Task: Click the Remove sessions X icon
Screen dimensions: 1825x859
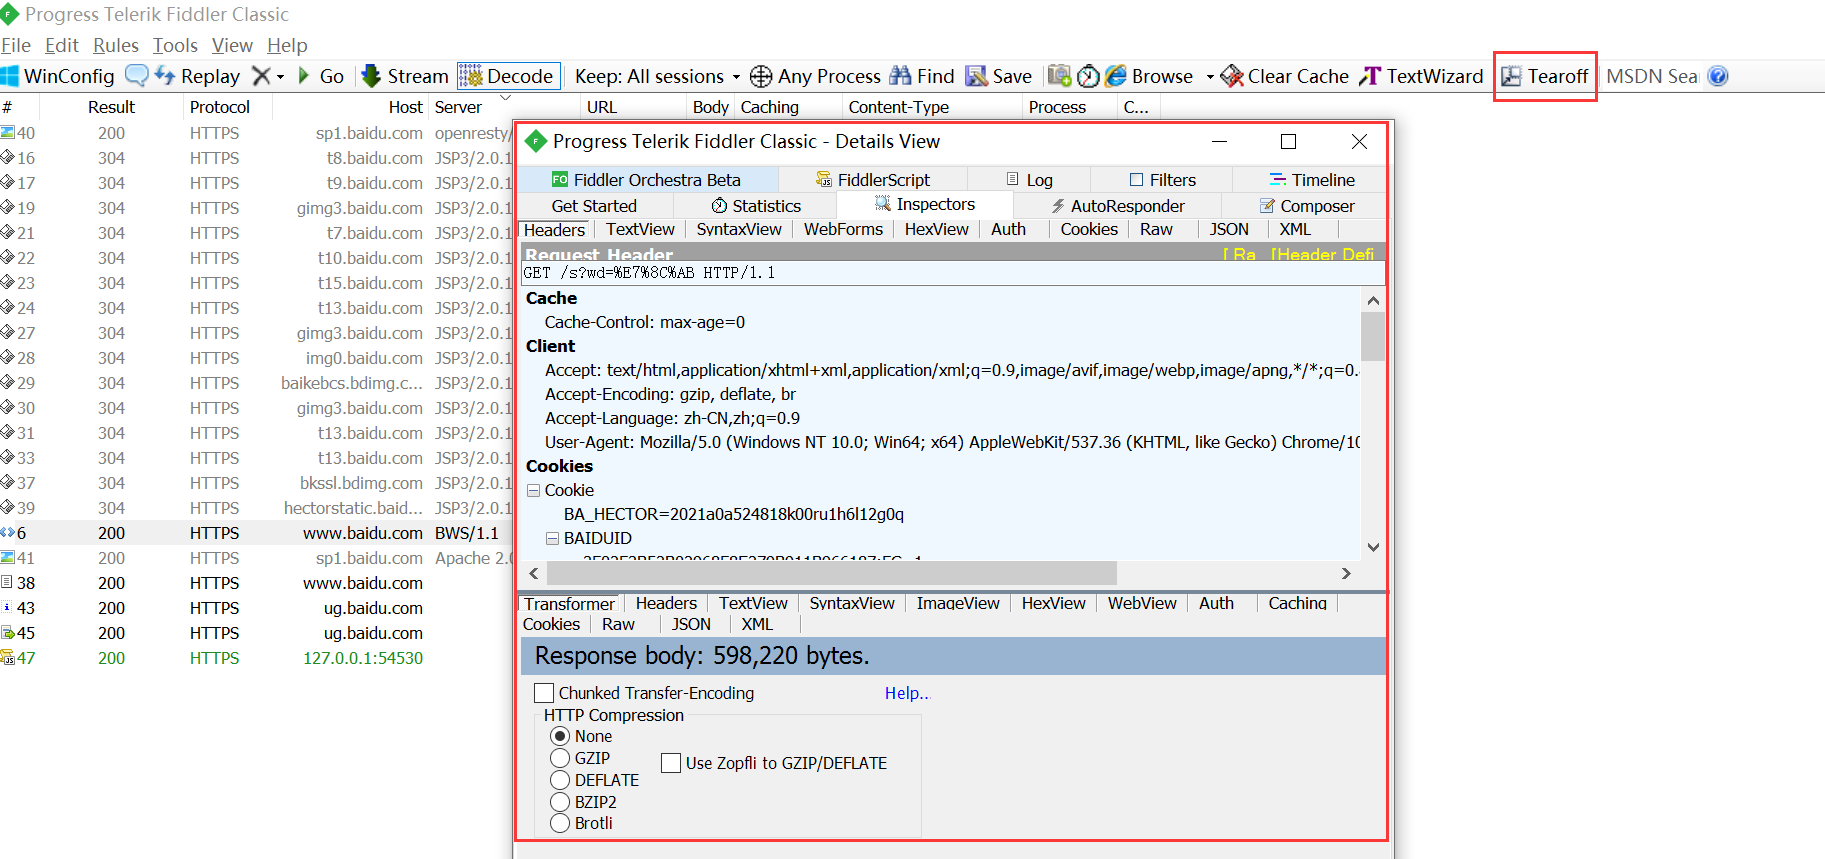Action: point(261,76)
